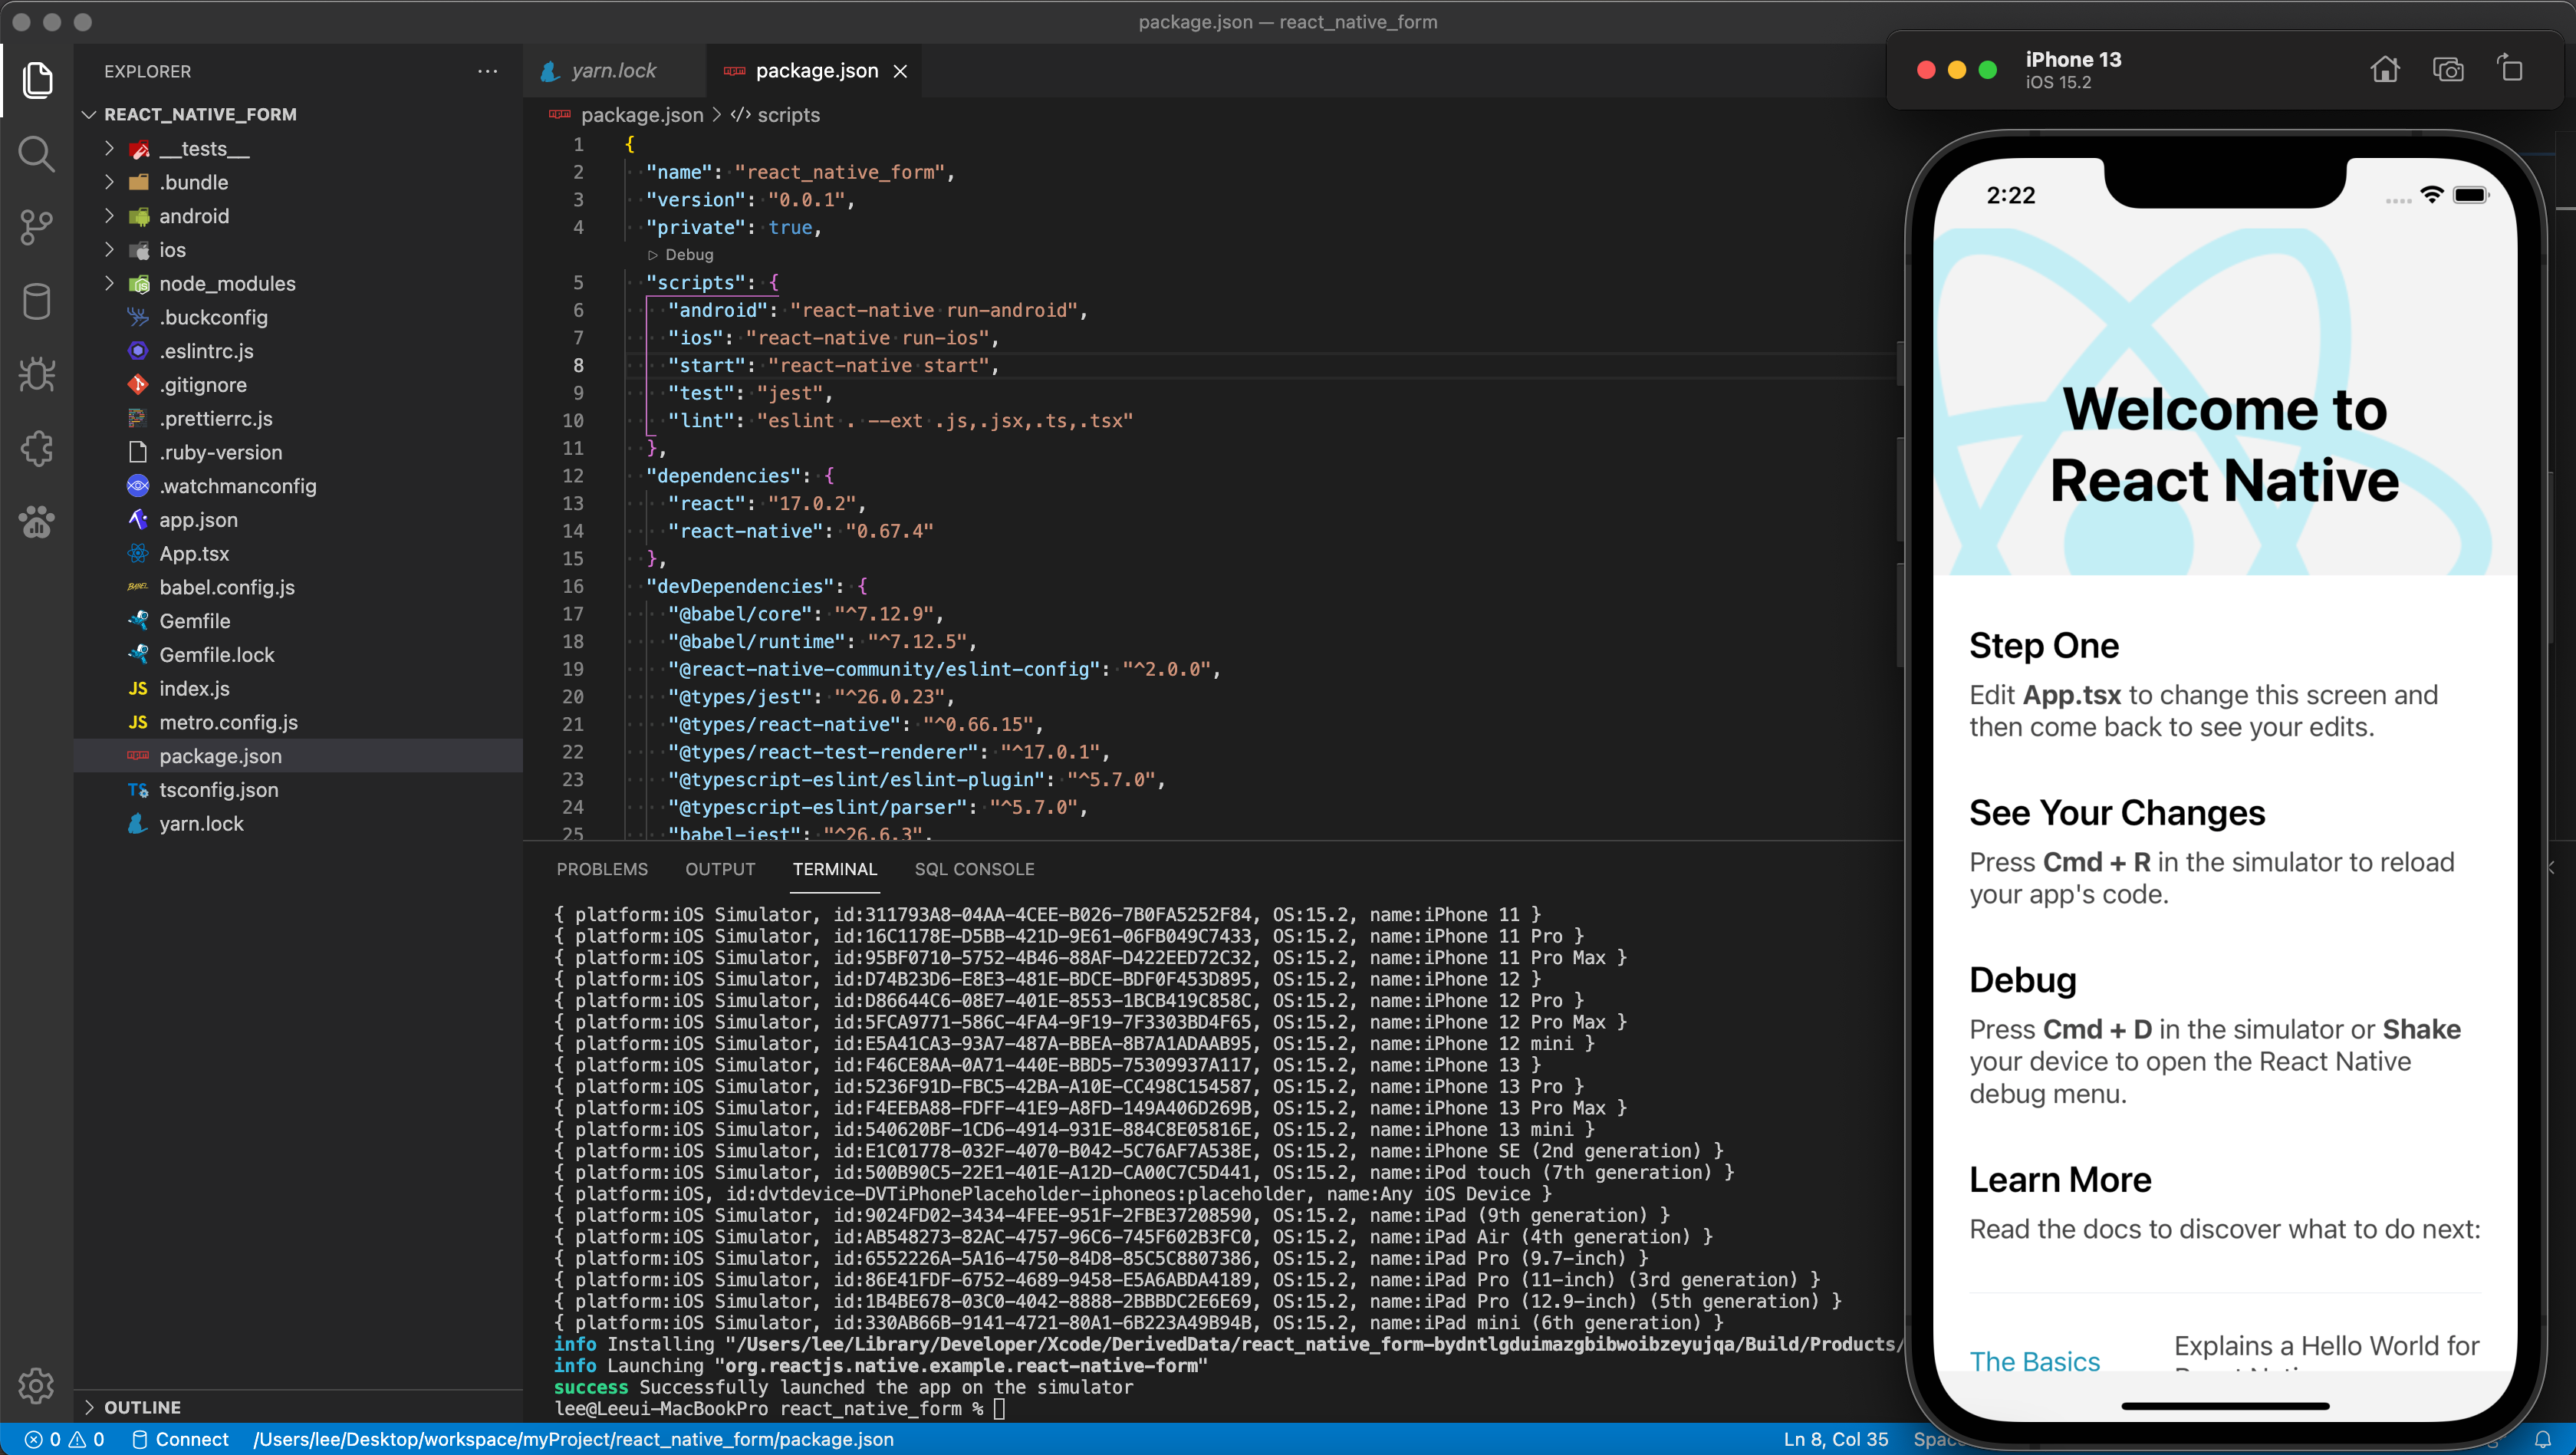
Task: Expand the OUTLINE section
Action: 142,1407
